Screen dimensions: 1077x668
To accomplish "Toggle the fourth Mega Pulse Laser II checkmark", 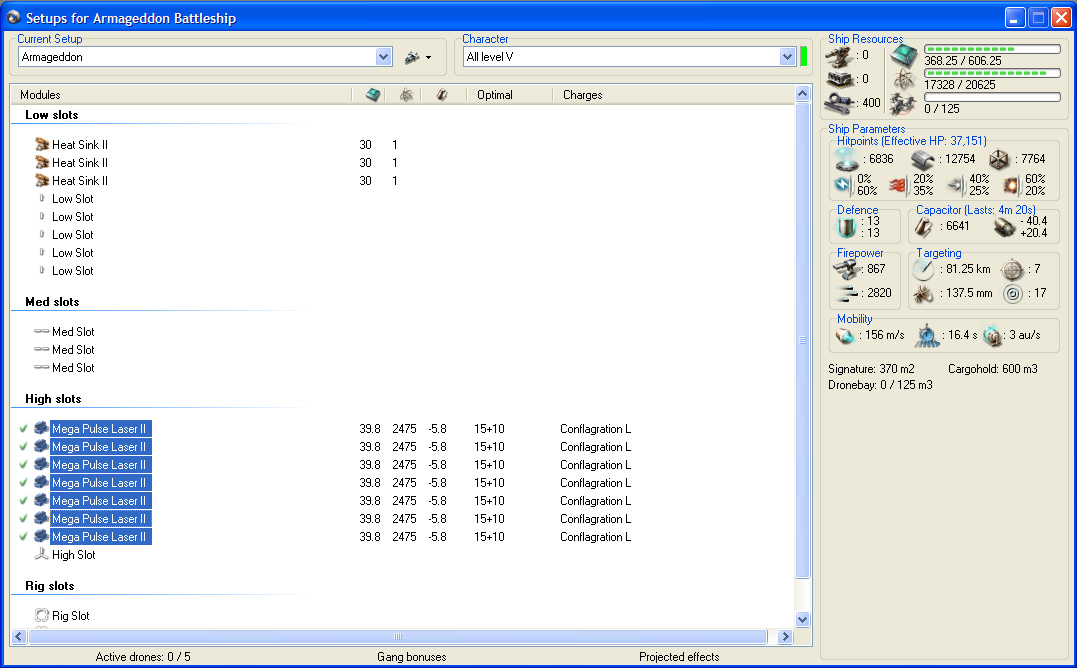I will [23, 483].
